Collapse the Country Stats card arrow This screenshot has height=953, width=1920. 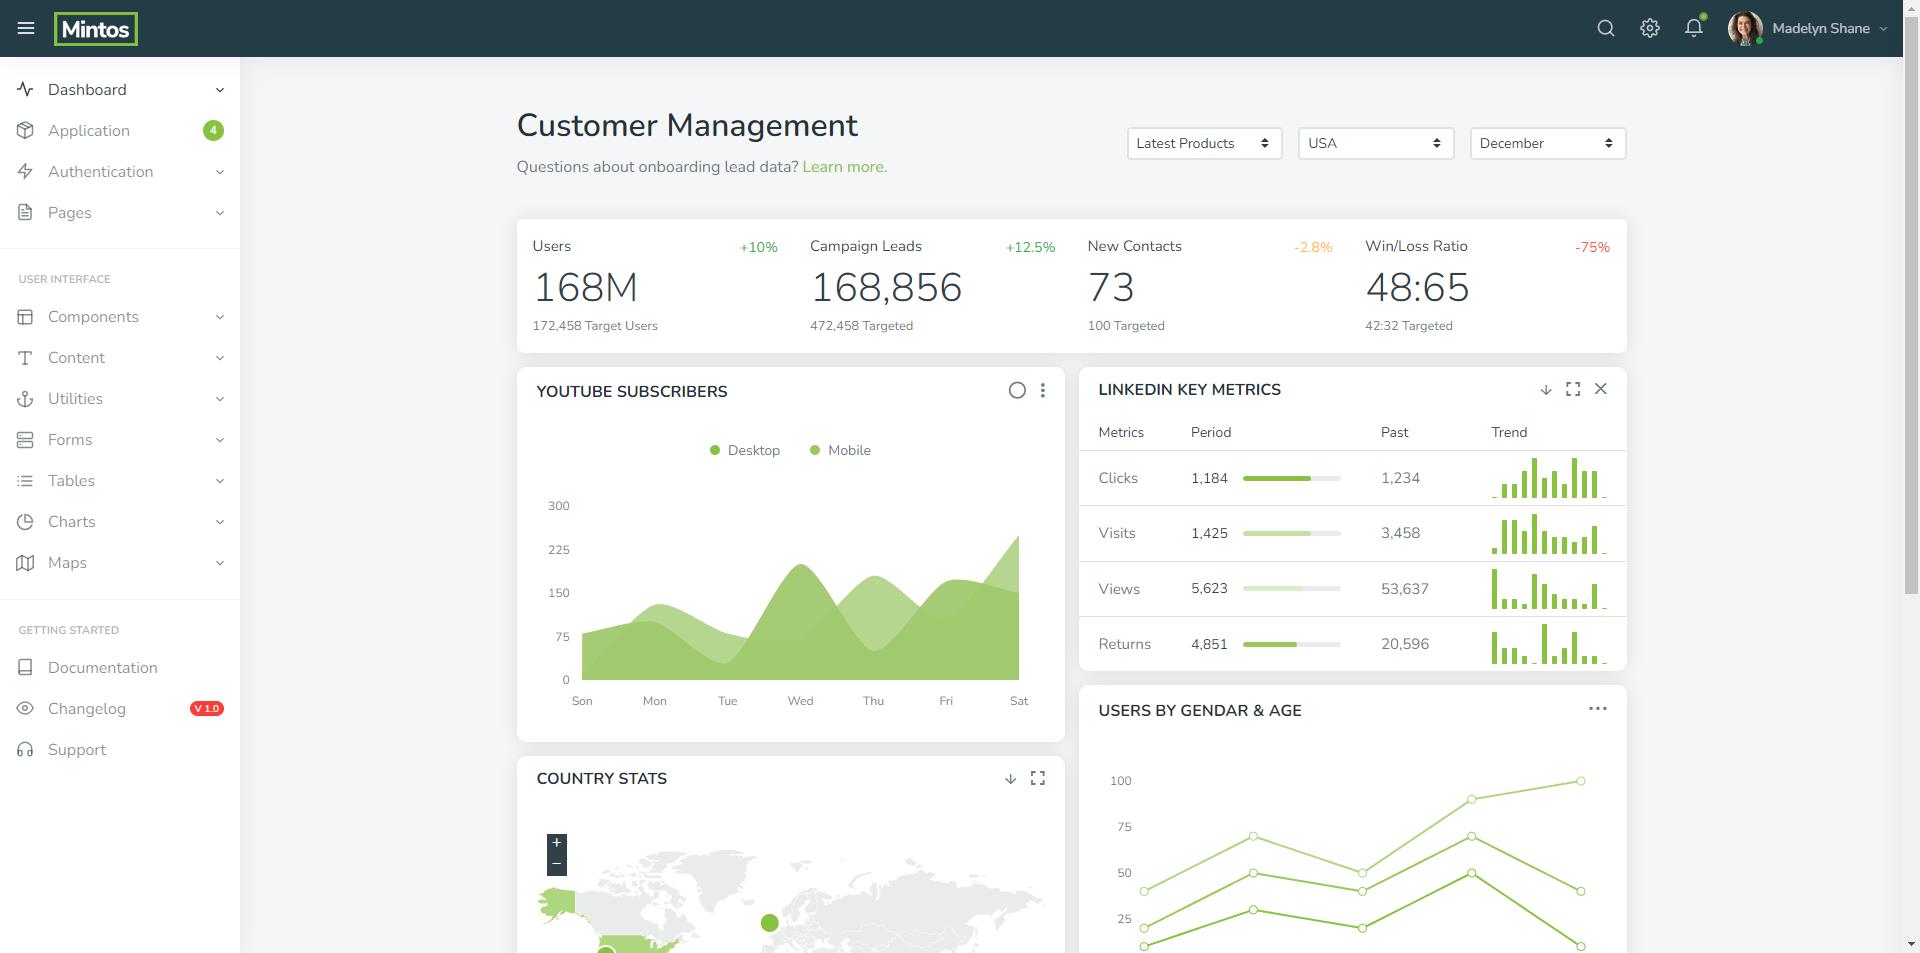click(1010, 779)
